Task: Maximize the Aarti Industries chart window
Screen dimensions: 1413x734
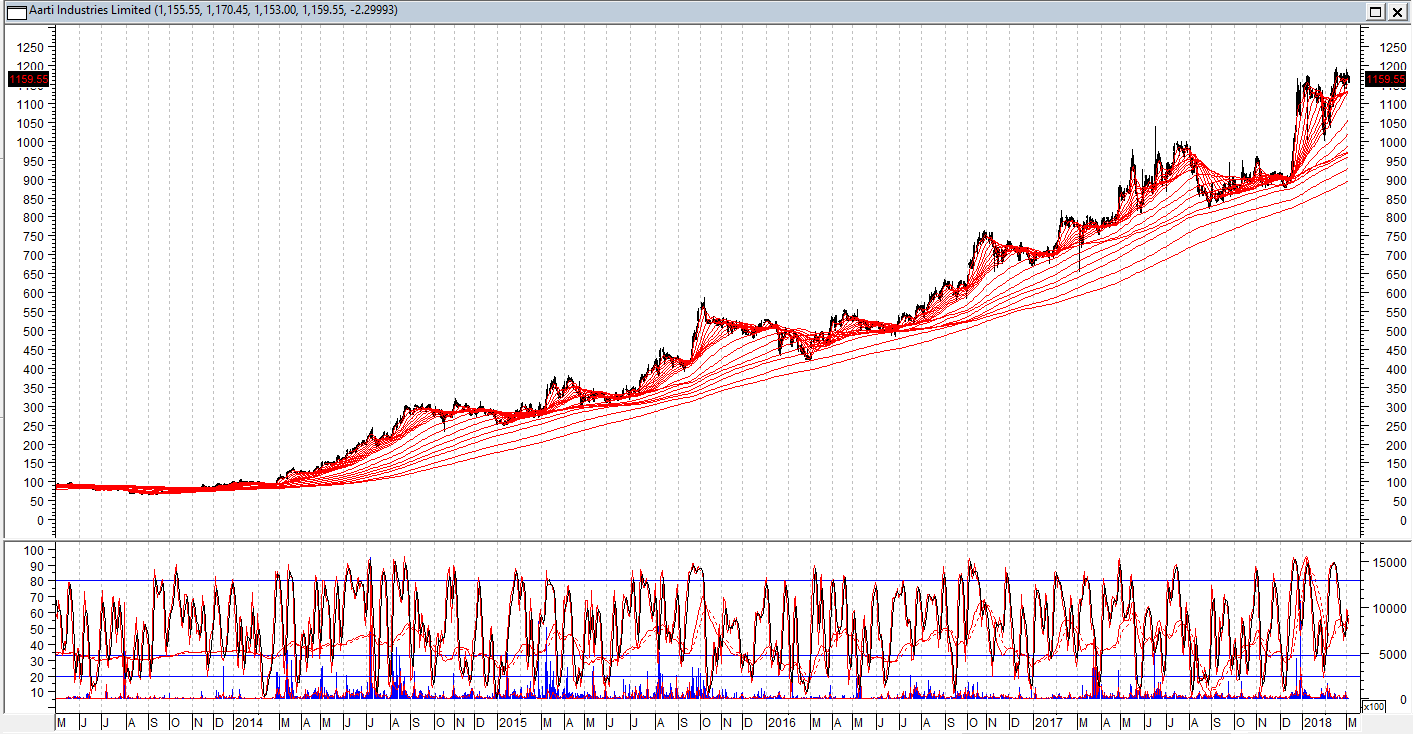Action: (1375, 11)
